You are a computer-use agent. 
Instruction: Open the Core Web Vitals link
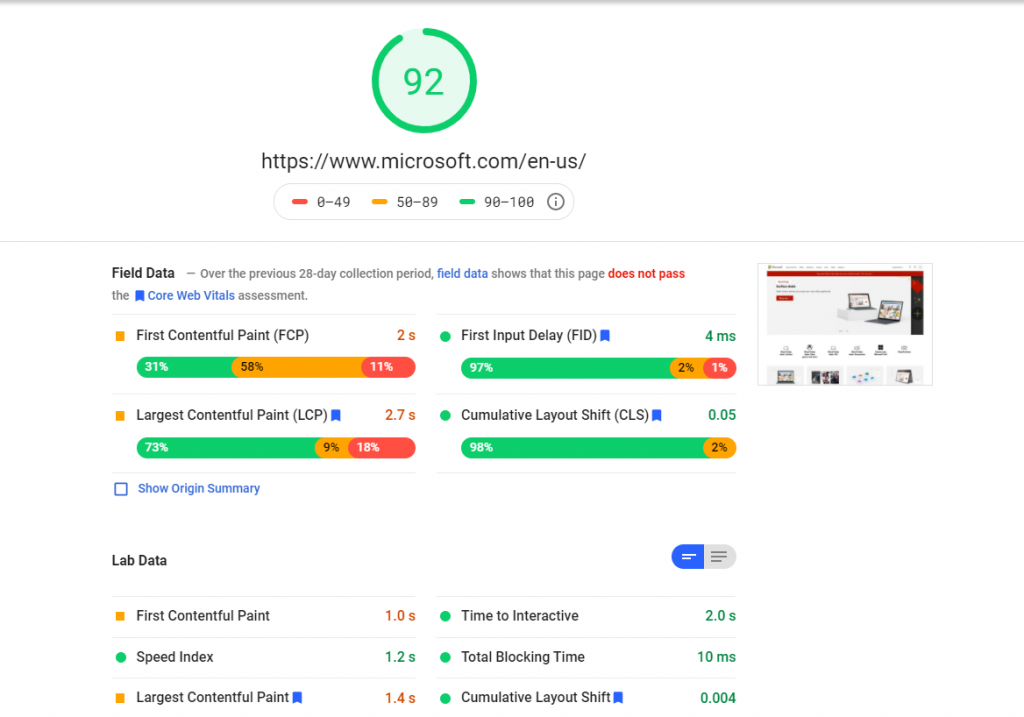[x=191, y=296]
